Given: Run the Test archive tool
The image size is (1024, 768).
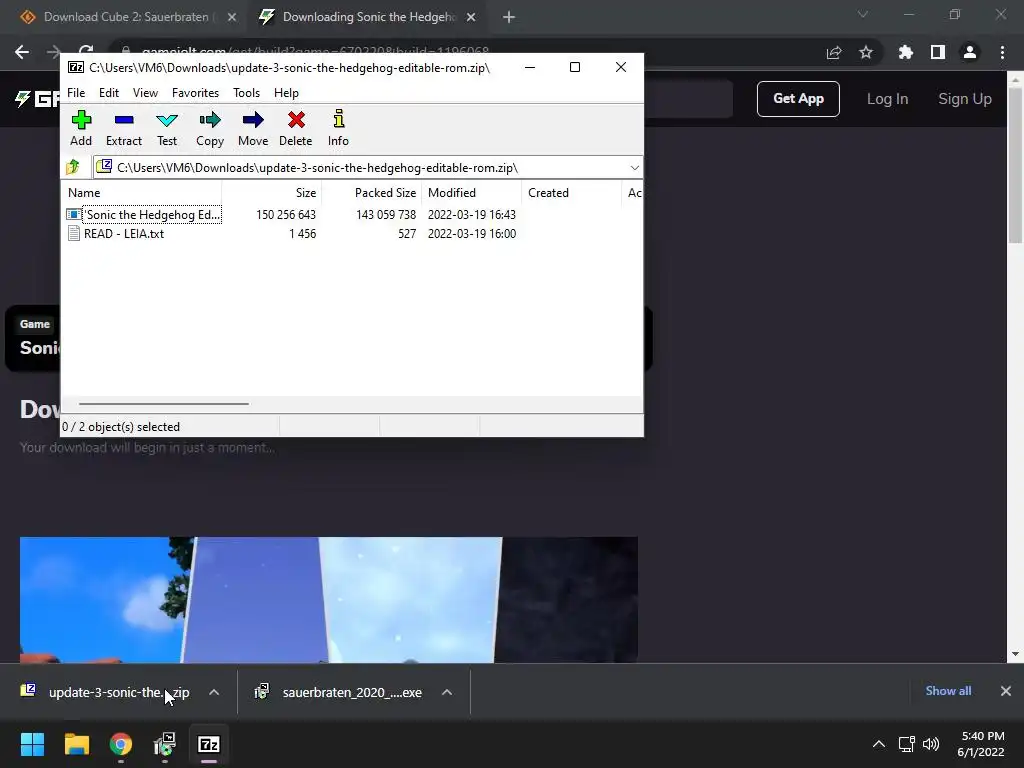Looking at the screenshot, I should [167, 128].
